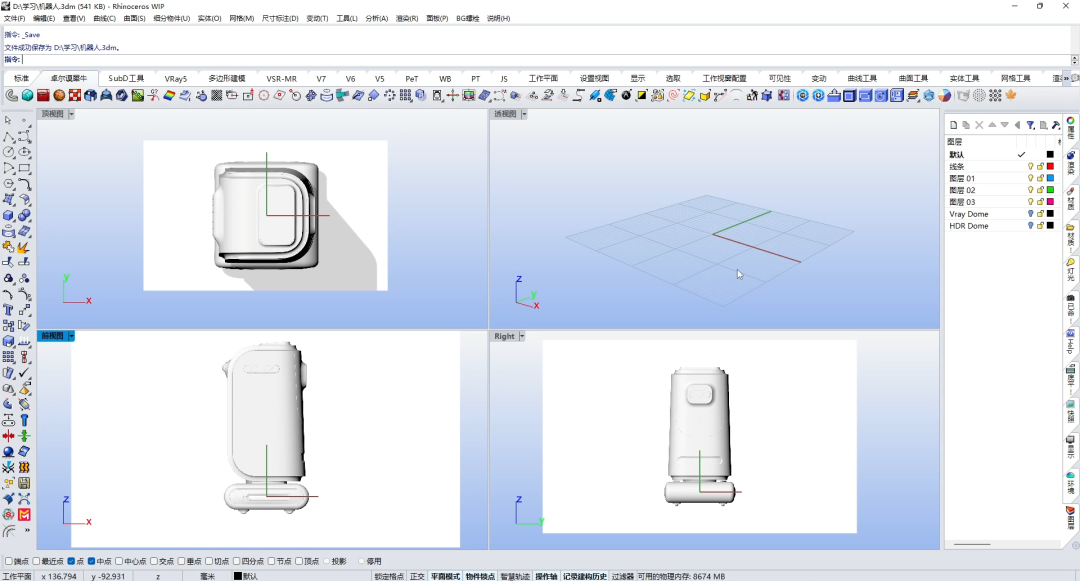Click the orange M icon in left sidebar
The height and width of the screenshot is (581, 1080).
coord(24,515)
